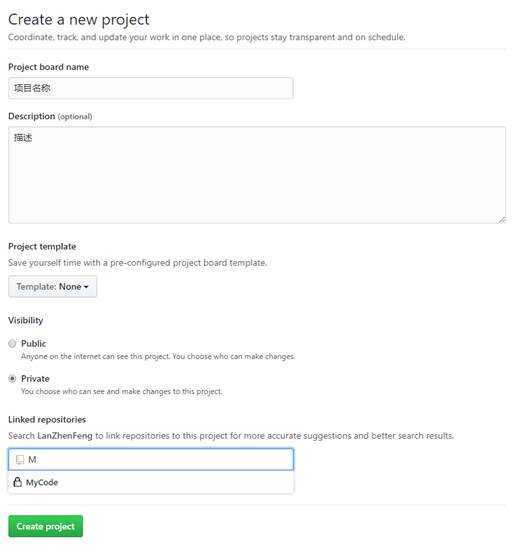Click the Project template heading
Image resolution: width=517 pixels, height=556 pixels.
42,246
